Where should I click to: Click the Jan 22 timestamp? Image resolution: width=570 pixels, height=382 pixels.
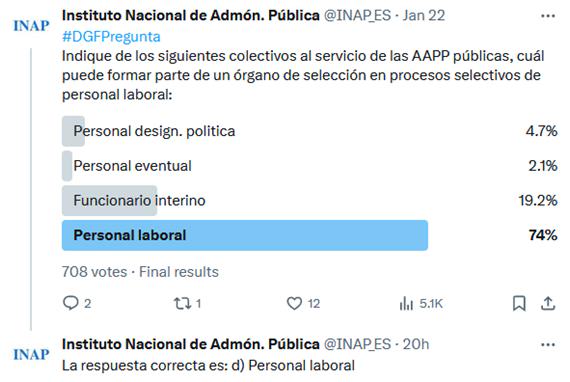tap(424, 16)
